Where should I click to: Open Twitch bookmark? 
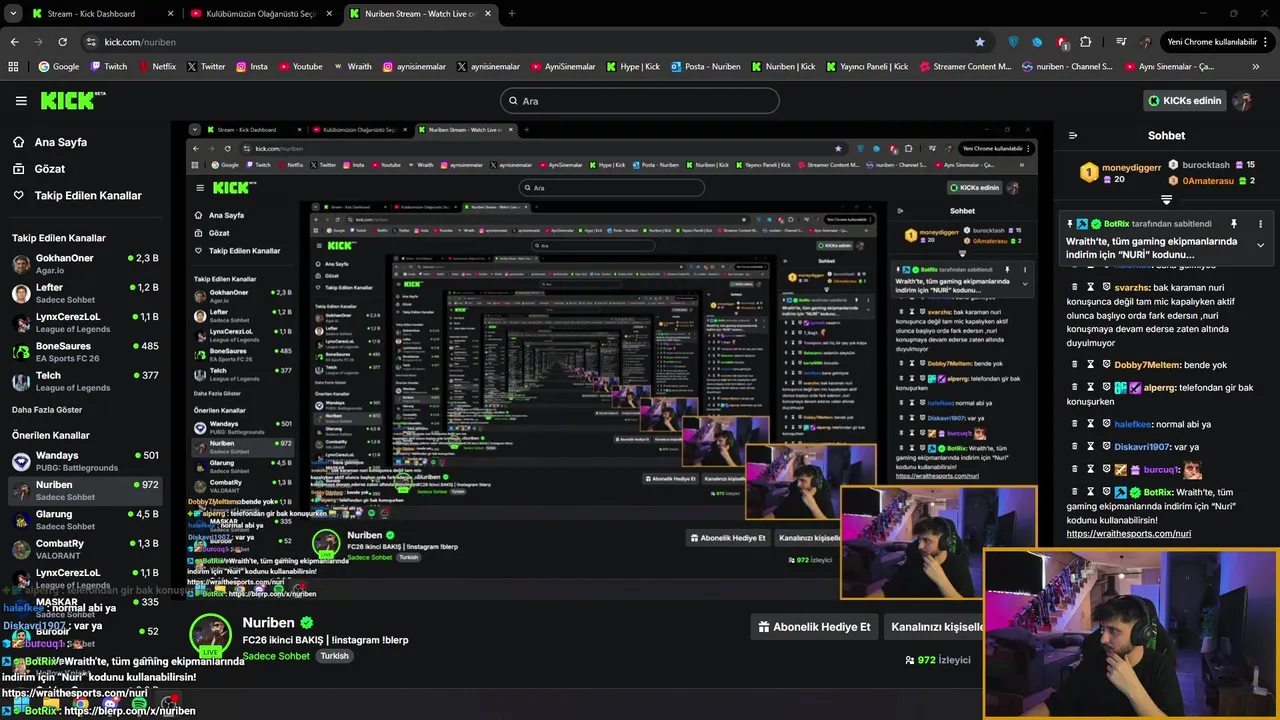(x=109, y=67)
